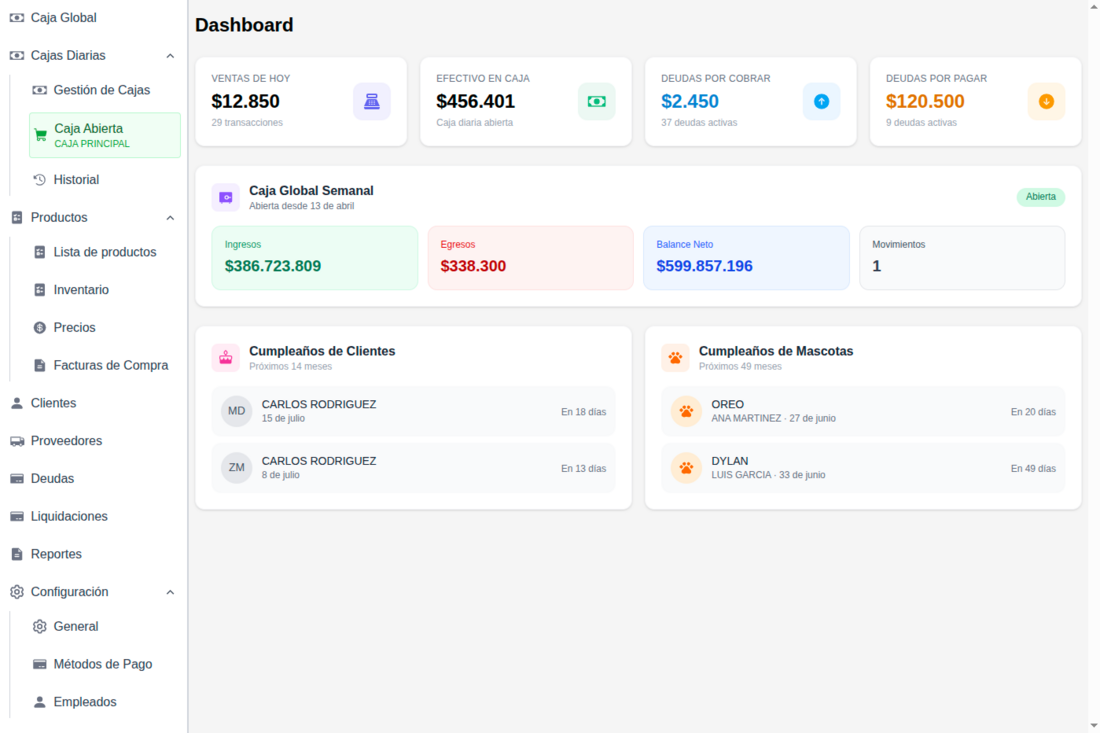Click the paw avatar next to OREO
Viewport: 1100px width, 733px height.
tap(686, 411)
